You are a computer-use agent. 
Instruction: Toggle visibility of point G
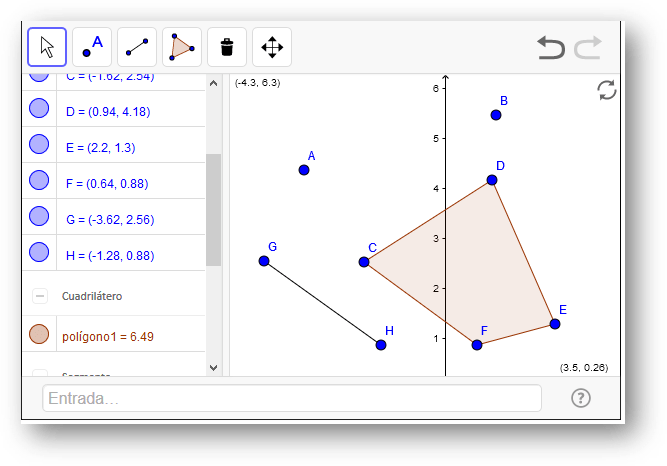(39, 216)
